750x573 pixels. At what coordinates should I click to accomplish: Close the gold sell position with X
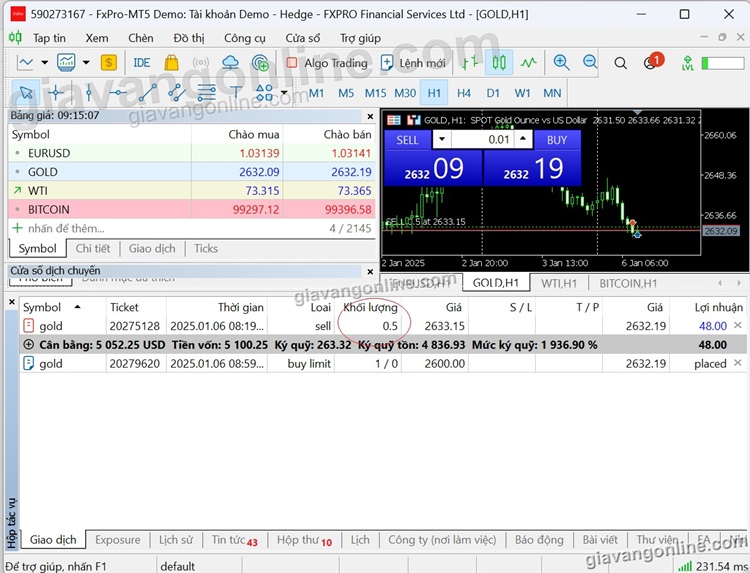738,326
